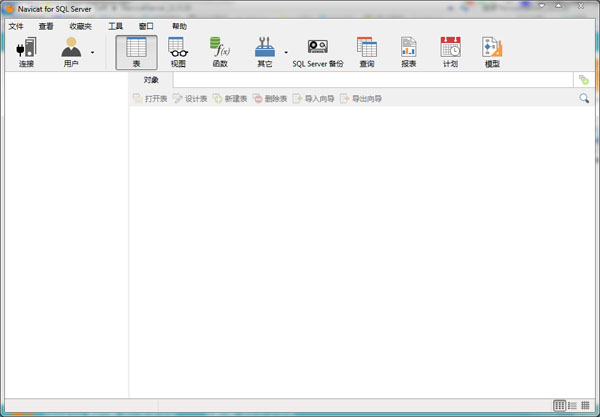Click the 报表 (Report) toolbar icon
The height and width of the screenshot is (417, 600).
coord(409,52)
